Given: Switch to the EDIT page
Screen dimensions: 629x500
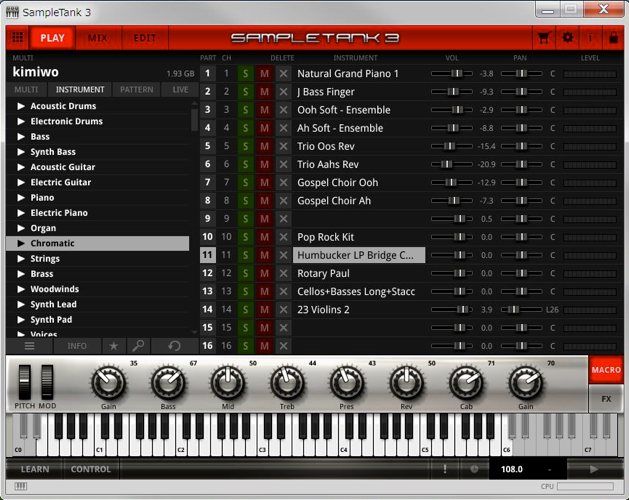Looking at the screenshot, I should click(x=144, y=38).
